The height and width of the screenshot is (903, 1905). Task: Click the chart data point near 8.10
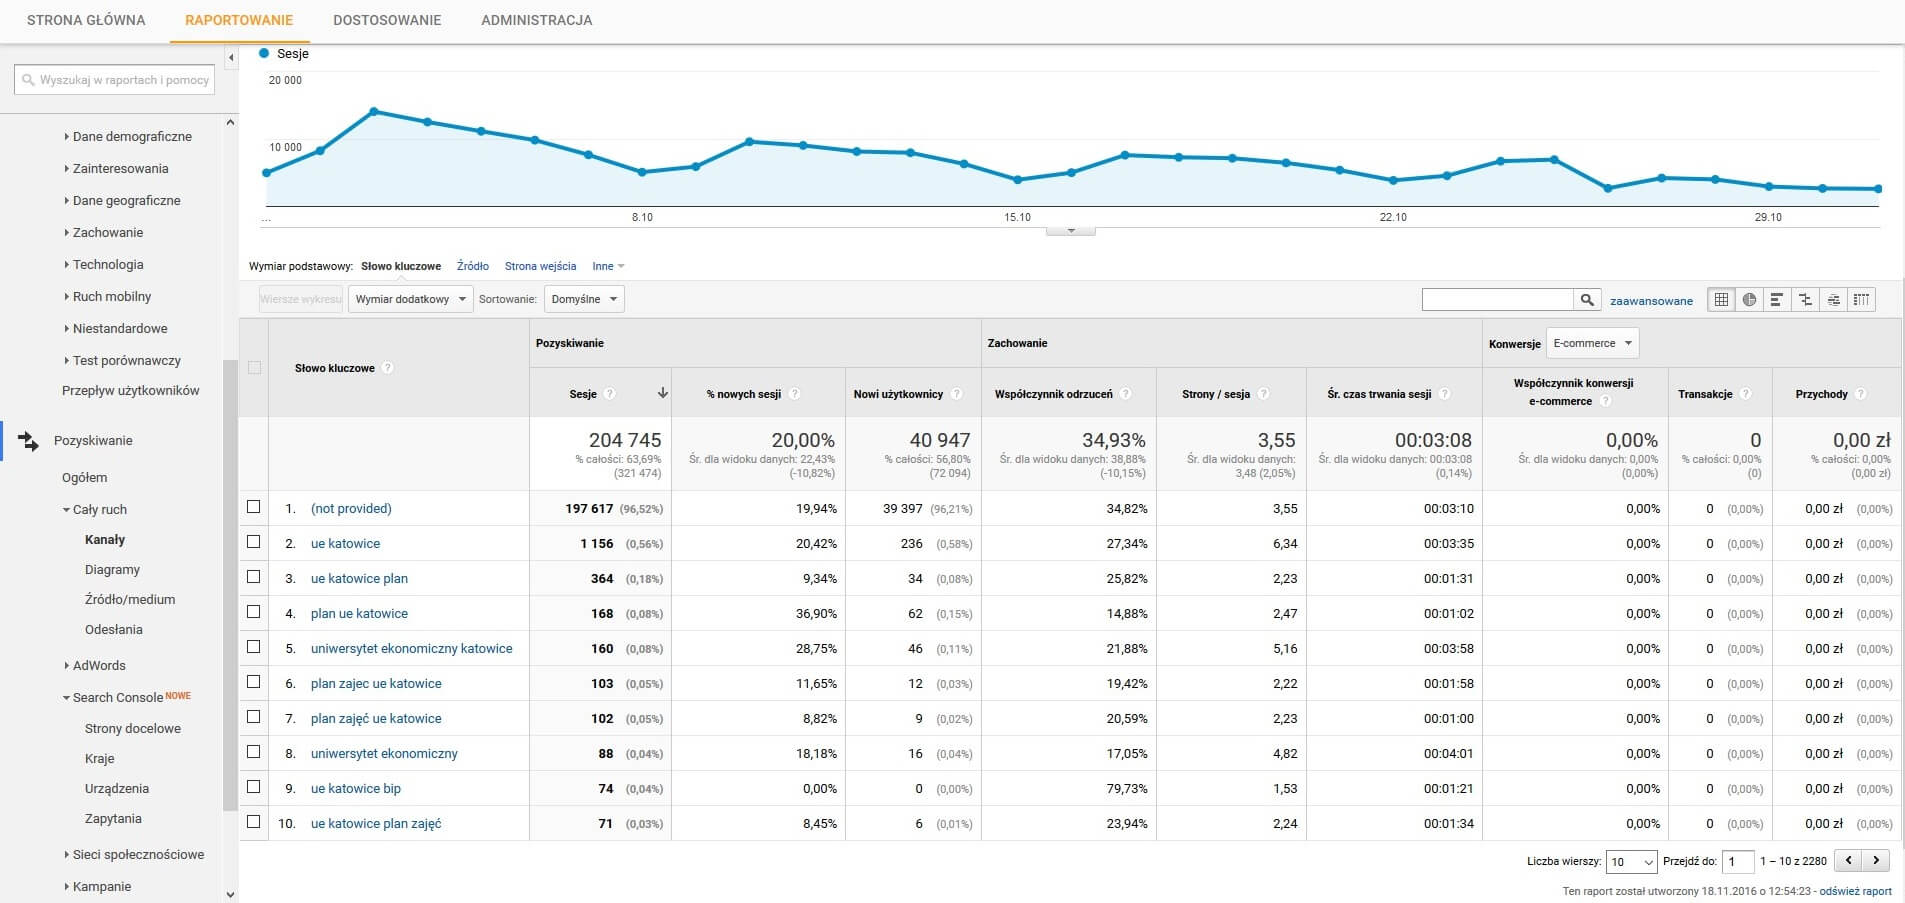(x=642, y=172)
